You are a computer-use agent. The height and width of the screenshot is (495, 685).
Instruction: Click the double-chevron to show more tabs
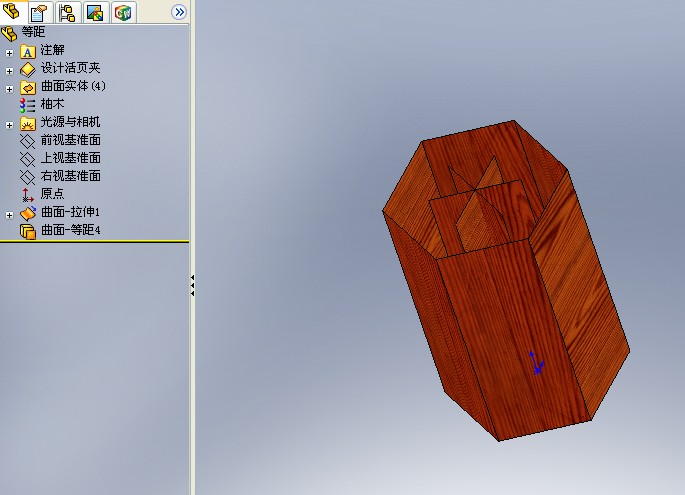click(x=179, y=12)
